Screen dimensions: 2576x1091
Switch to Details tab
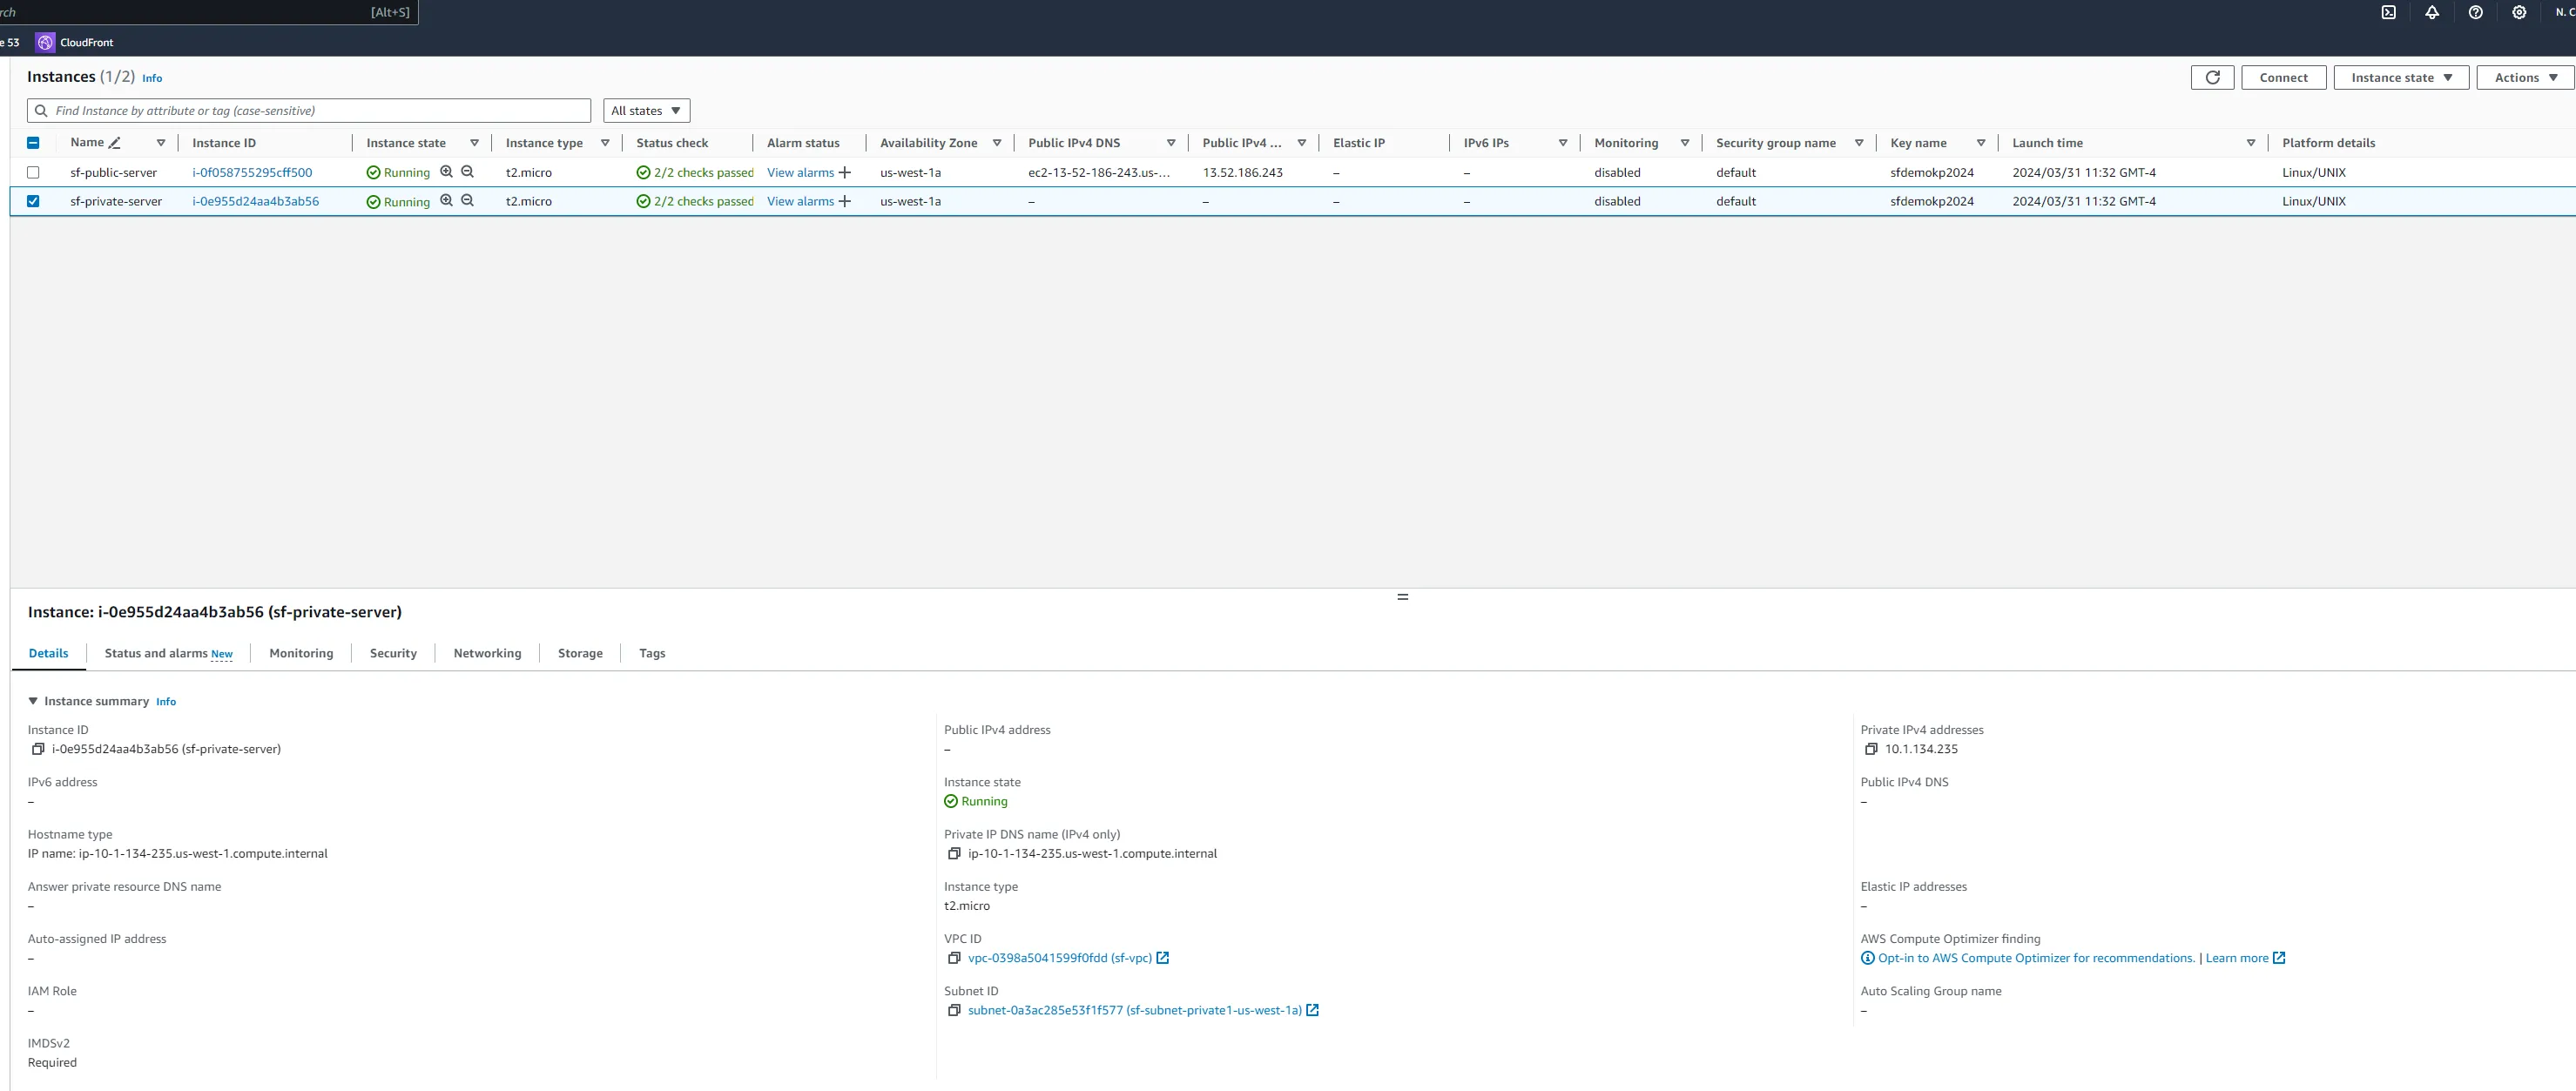click(48, 653)
